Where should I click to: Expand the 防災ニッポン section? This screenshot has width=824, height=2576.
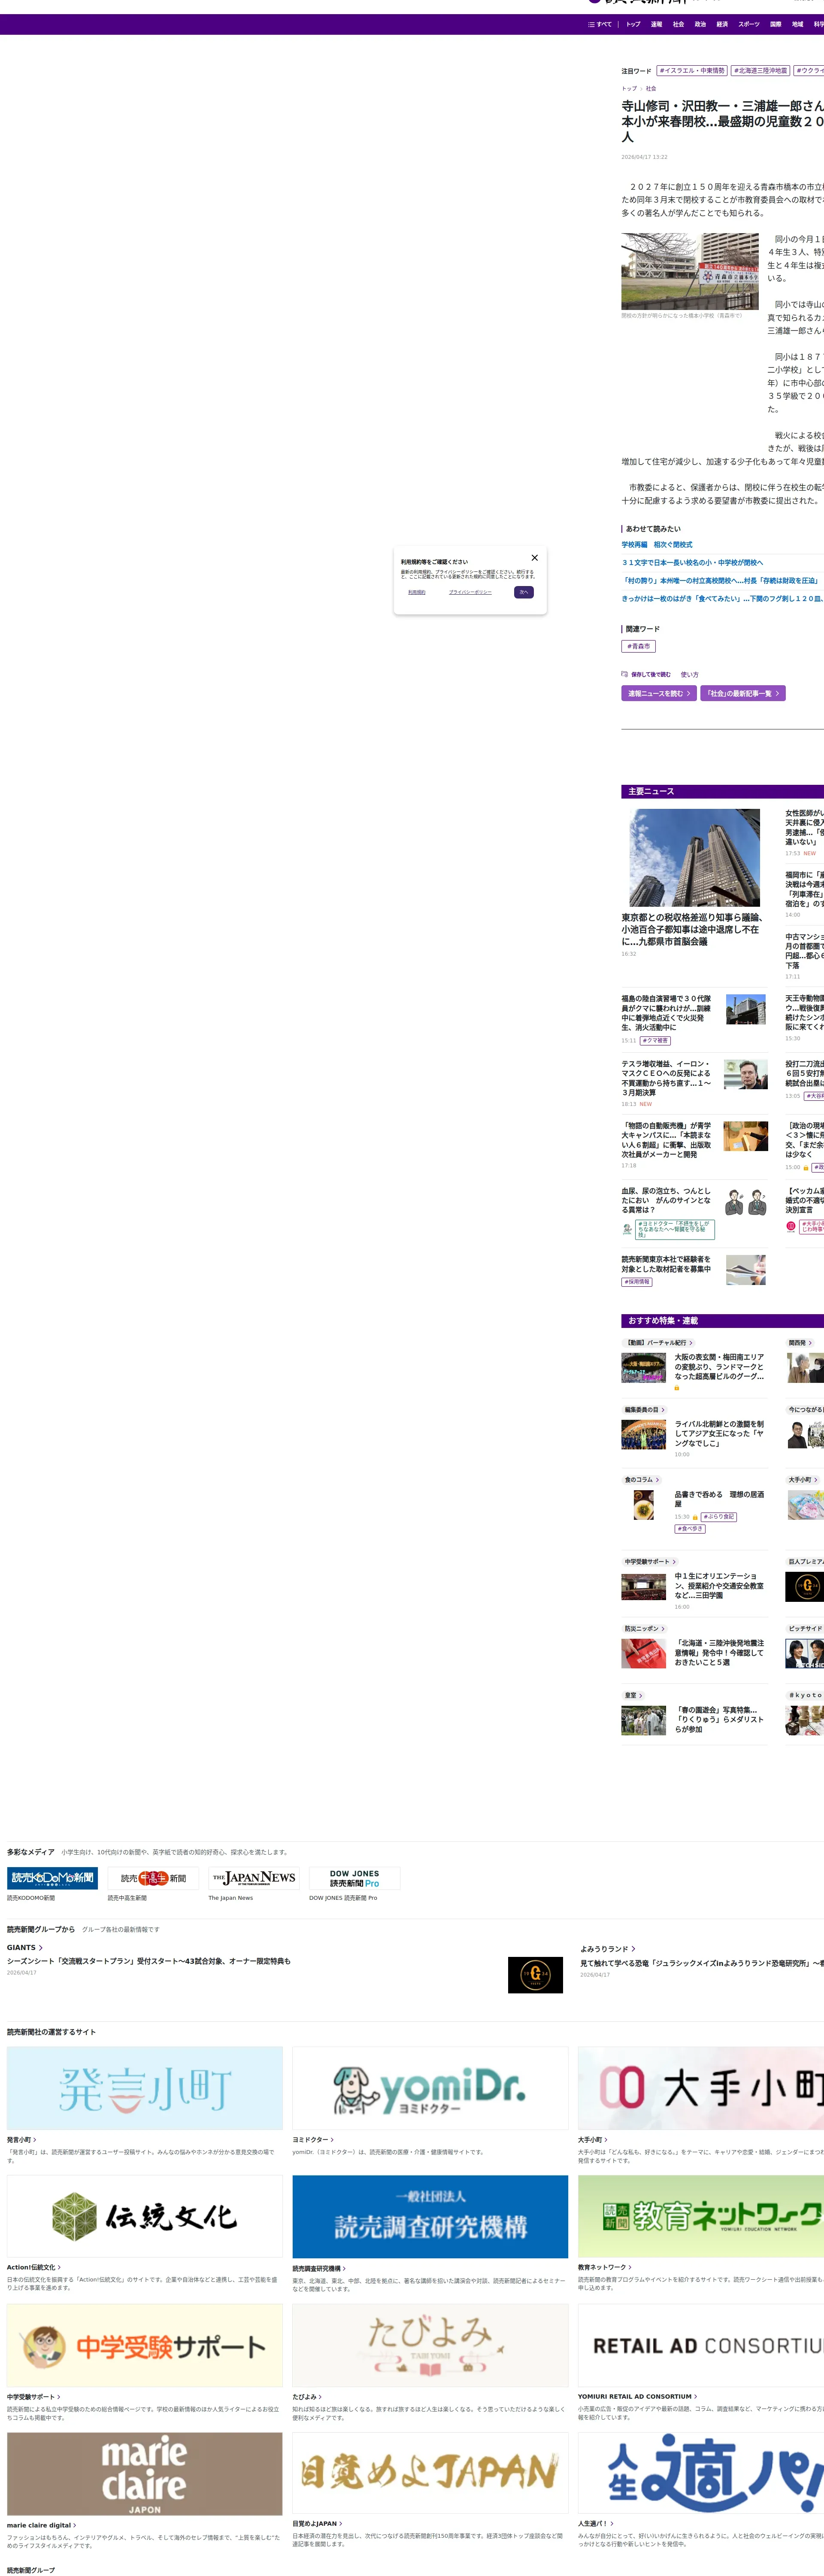644,1629
